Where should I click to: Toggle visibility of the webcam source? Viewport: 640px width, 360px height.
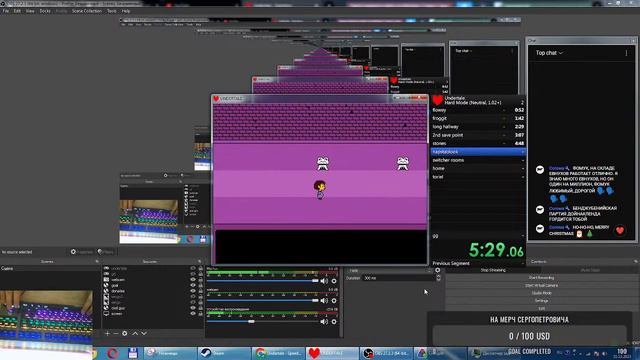click(x=193, y=280)
